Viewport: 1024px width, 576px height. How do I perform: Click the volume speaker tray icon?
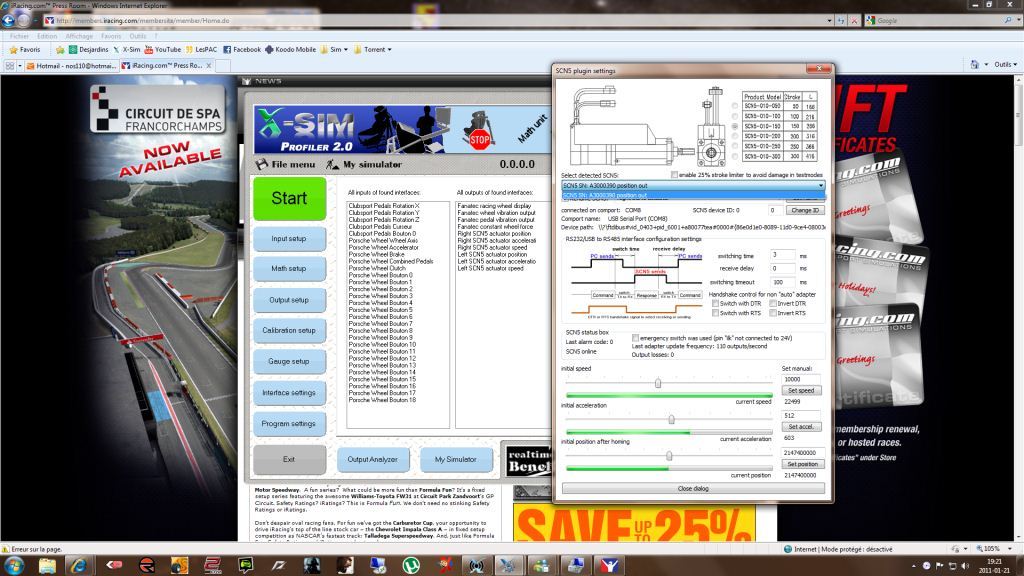[965, 566]
